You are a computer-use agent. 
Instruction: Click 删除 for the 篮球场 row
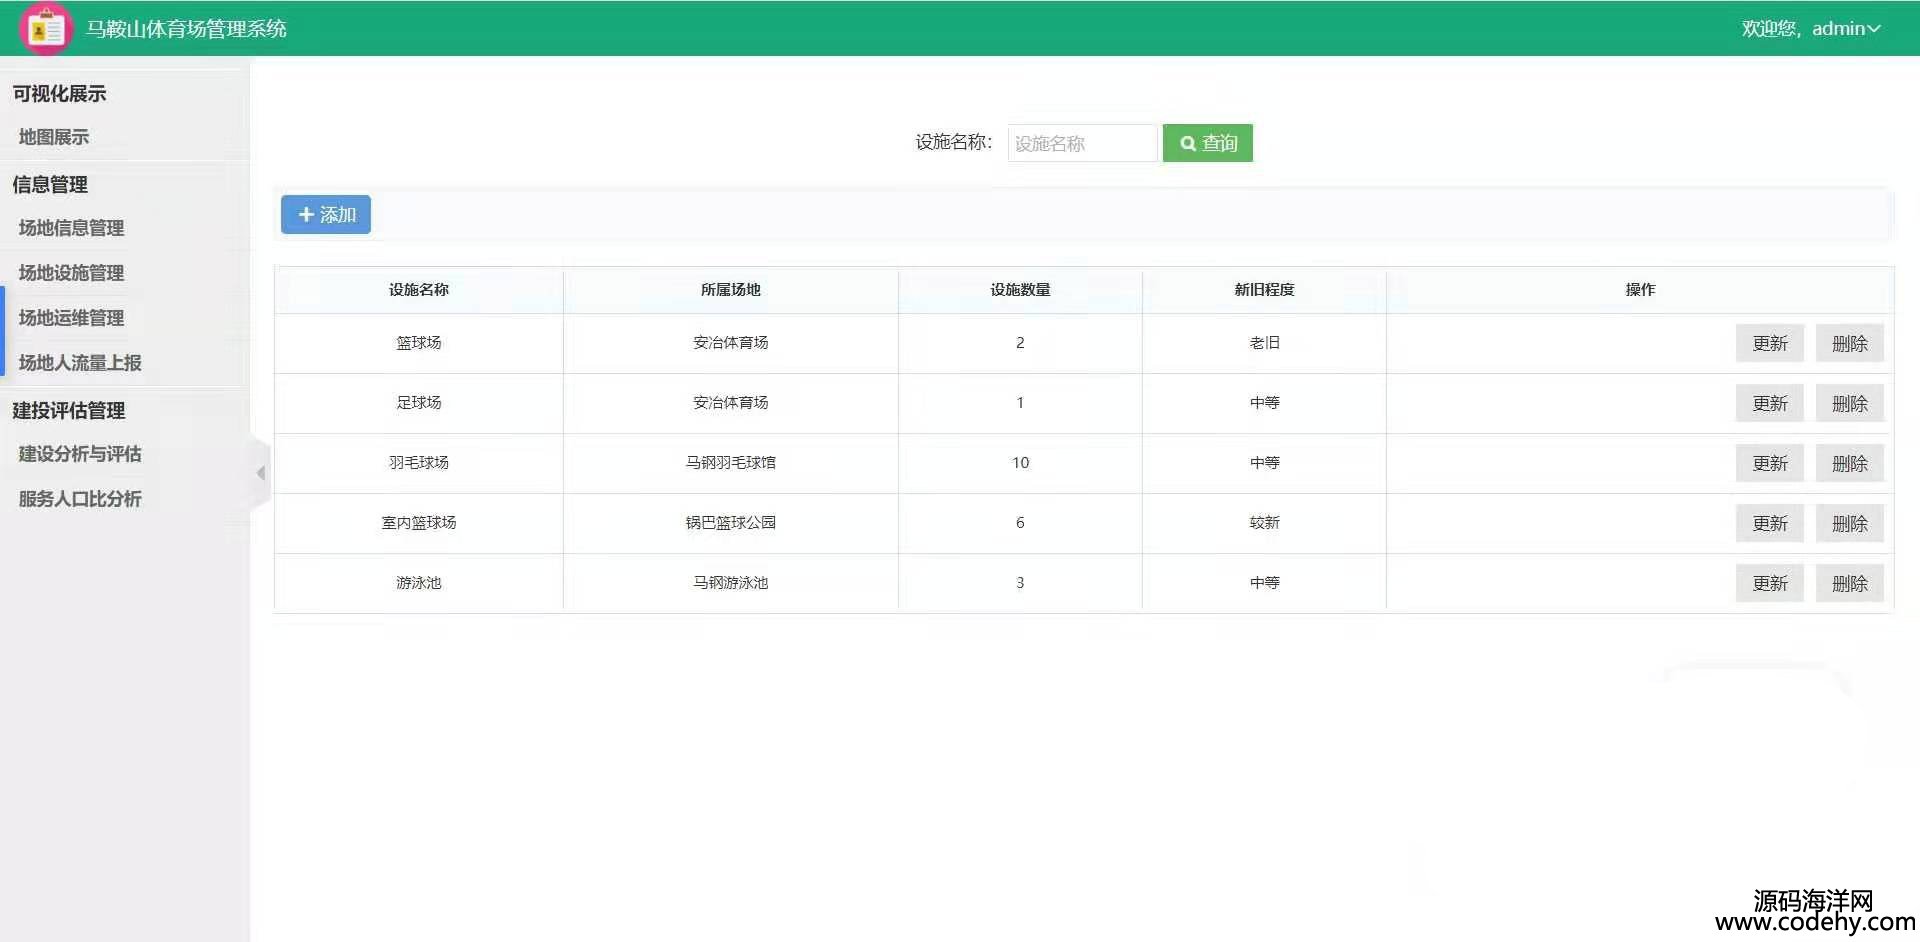1849,343
